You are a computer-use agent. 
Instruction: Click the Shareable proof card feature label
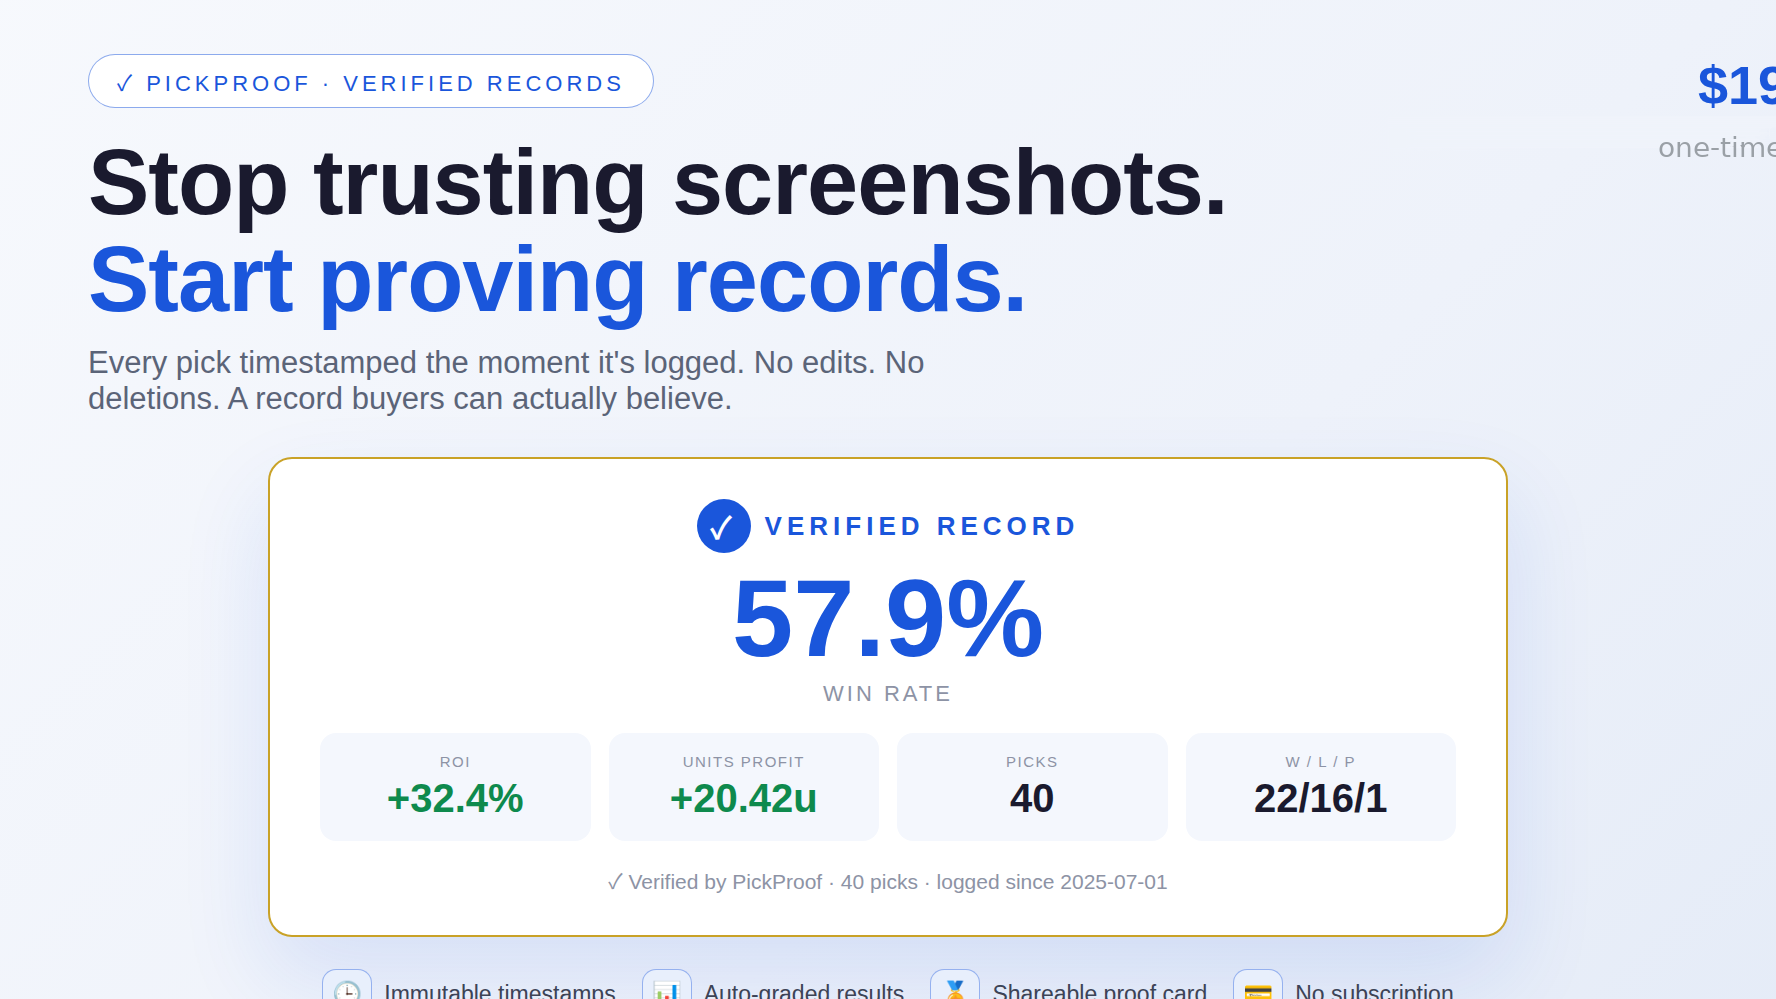click(x=1100, y=990)
